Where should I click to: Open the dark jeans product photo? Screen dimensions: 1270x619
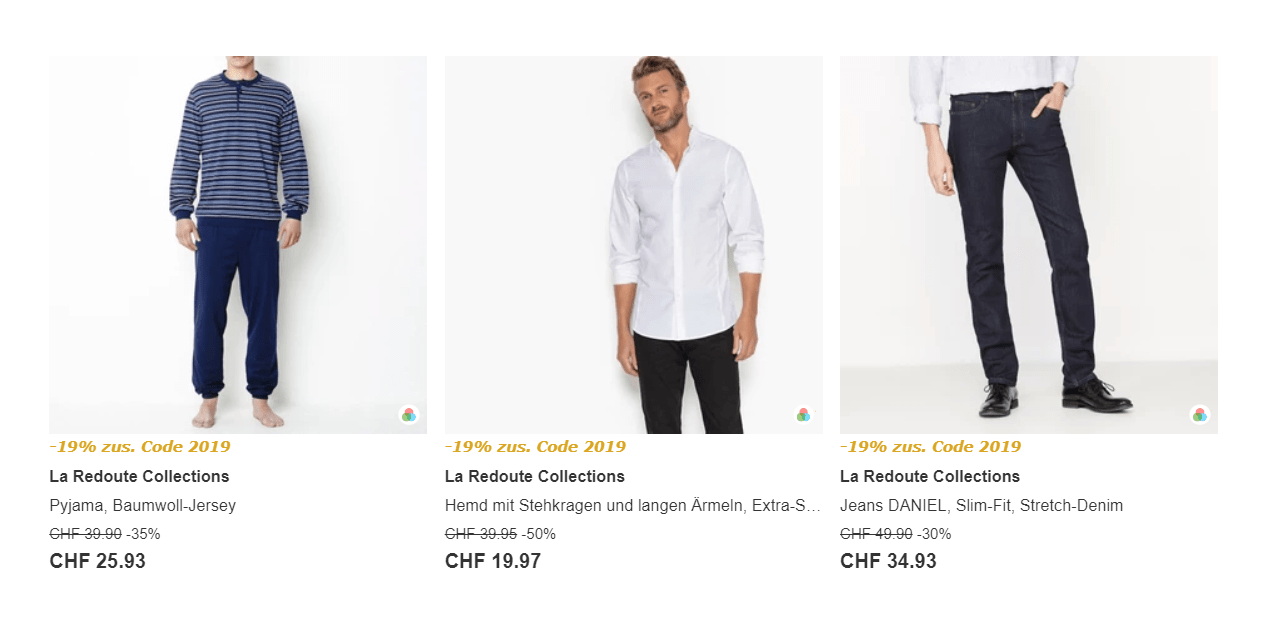point(1029,244)
